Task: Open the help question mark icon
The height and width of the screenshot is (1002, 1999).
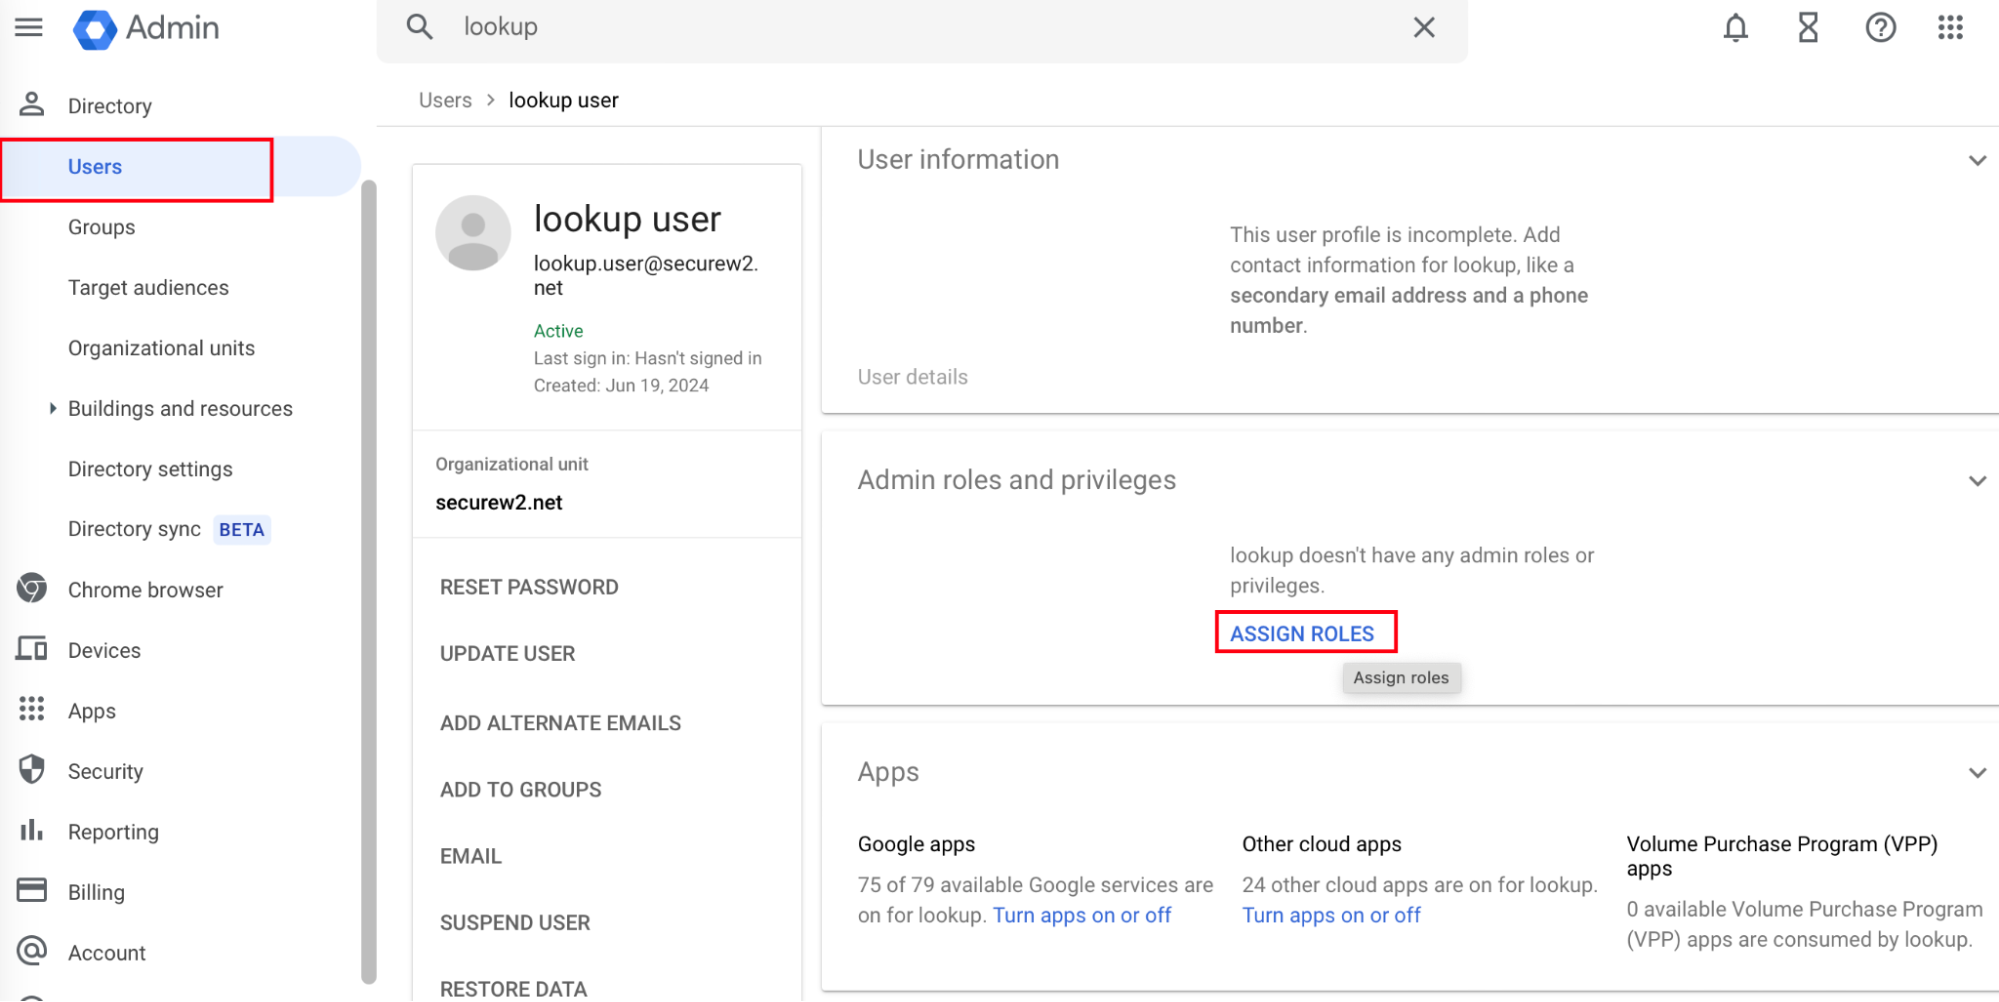Action: pyautogui.click(x=1880, y=27)
